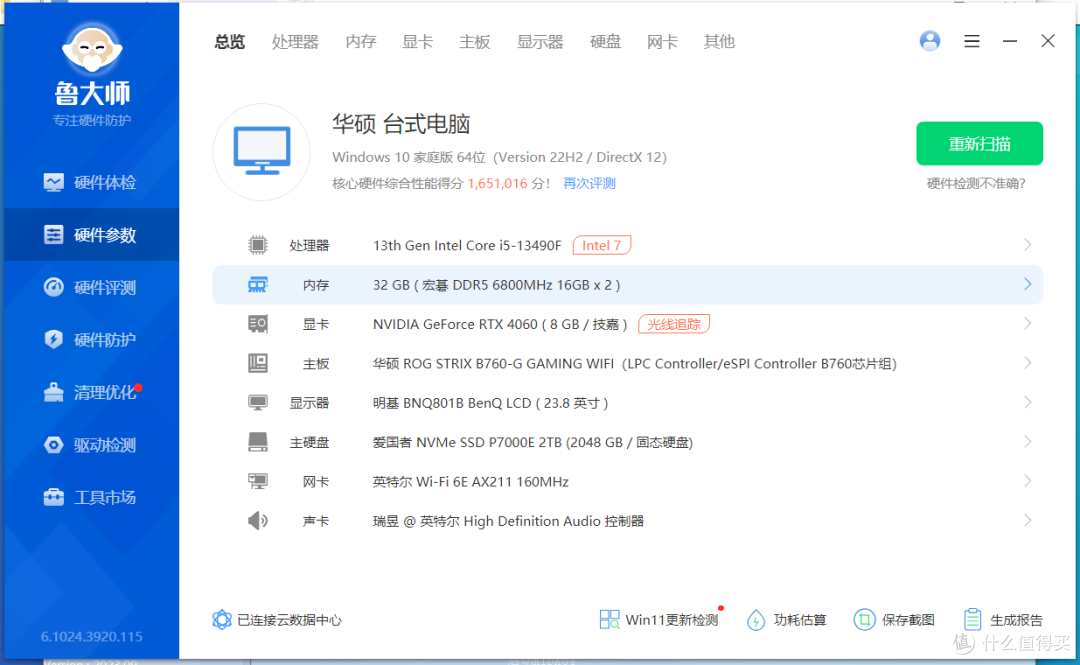
Task: Open the hamburger main menu
Action: coord(972,41)
